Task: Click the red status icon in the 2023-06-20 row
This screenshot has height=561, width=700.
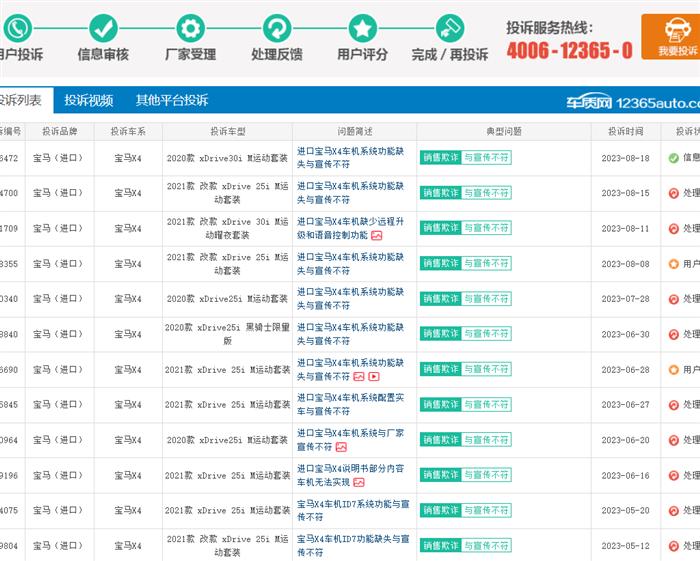Action: point(674,440)
